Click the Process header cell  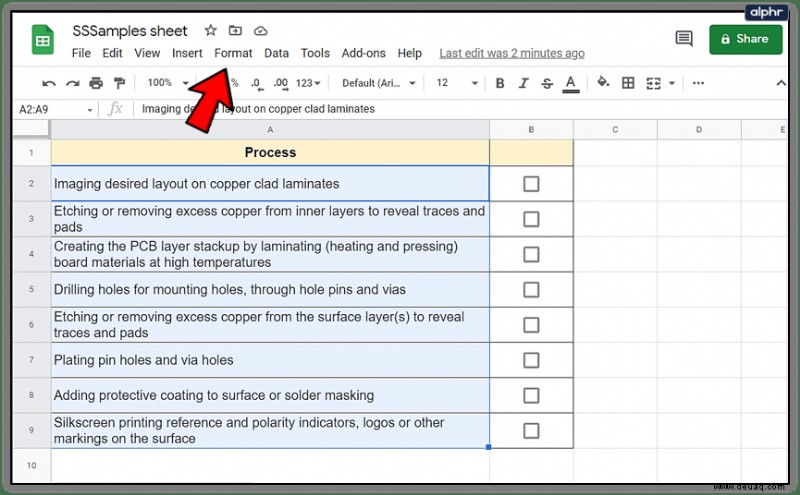point(270,153)
